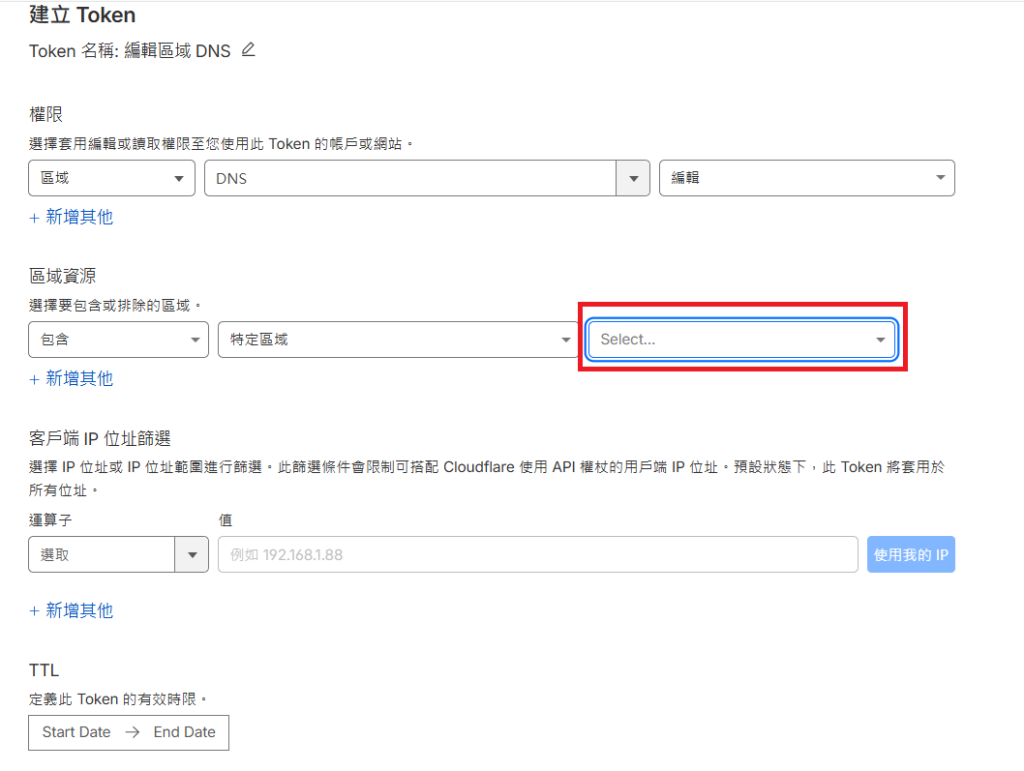This screenshot has height=771, width=1024.
Task: Select the Start Date field in TTL
Action: [x=76, y=732]
